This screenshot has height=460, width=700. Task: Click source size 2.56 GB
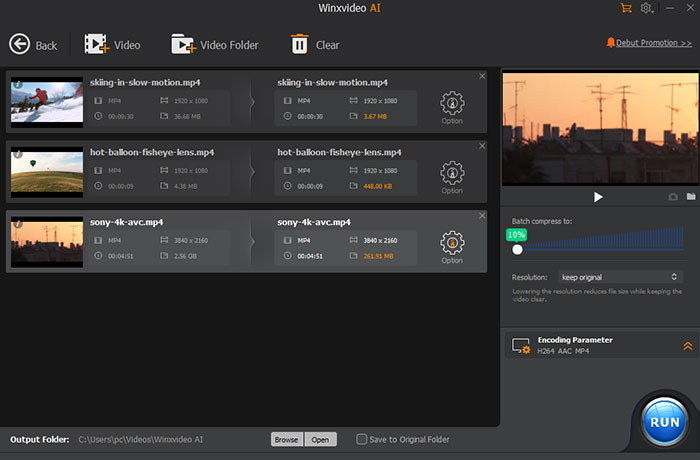tap(185, 256)
